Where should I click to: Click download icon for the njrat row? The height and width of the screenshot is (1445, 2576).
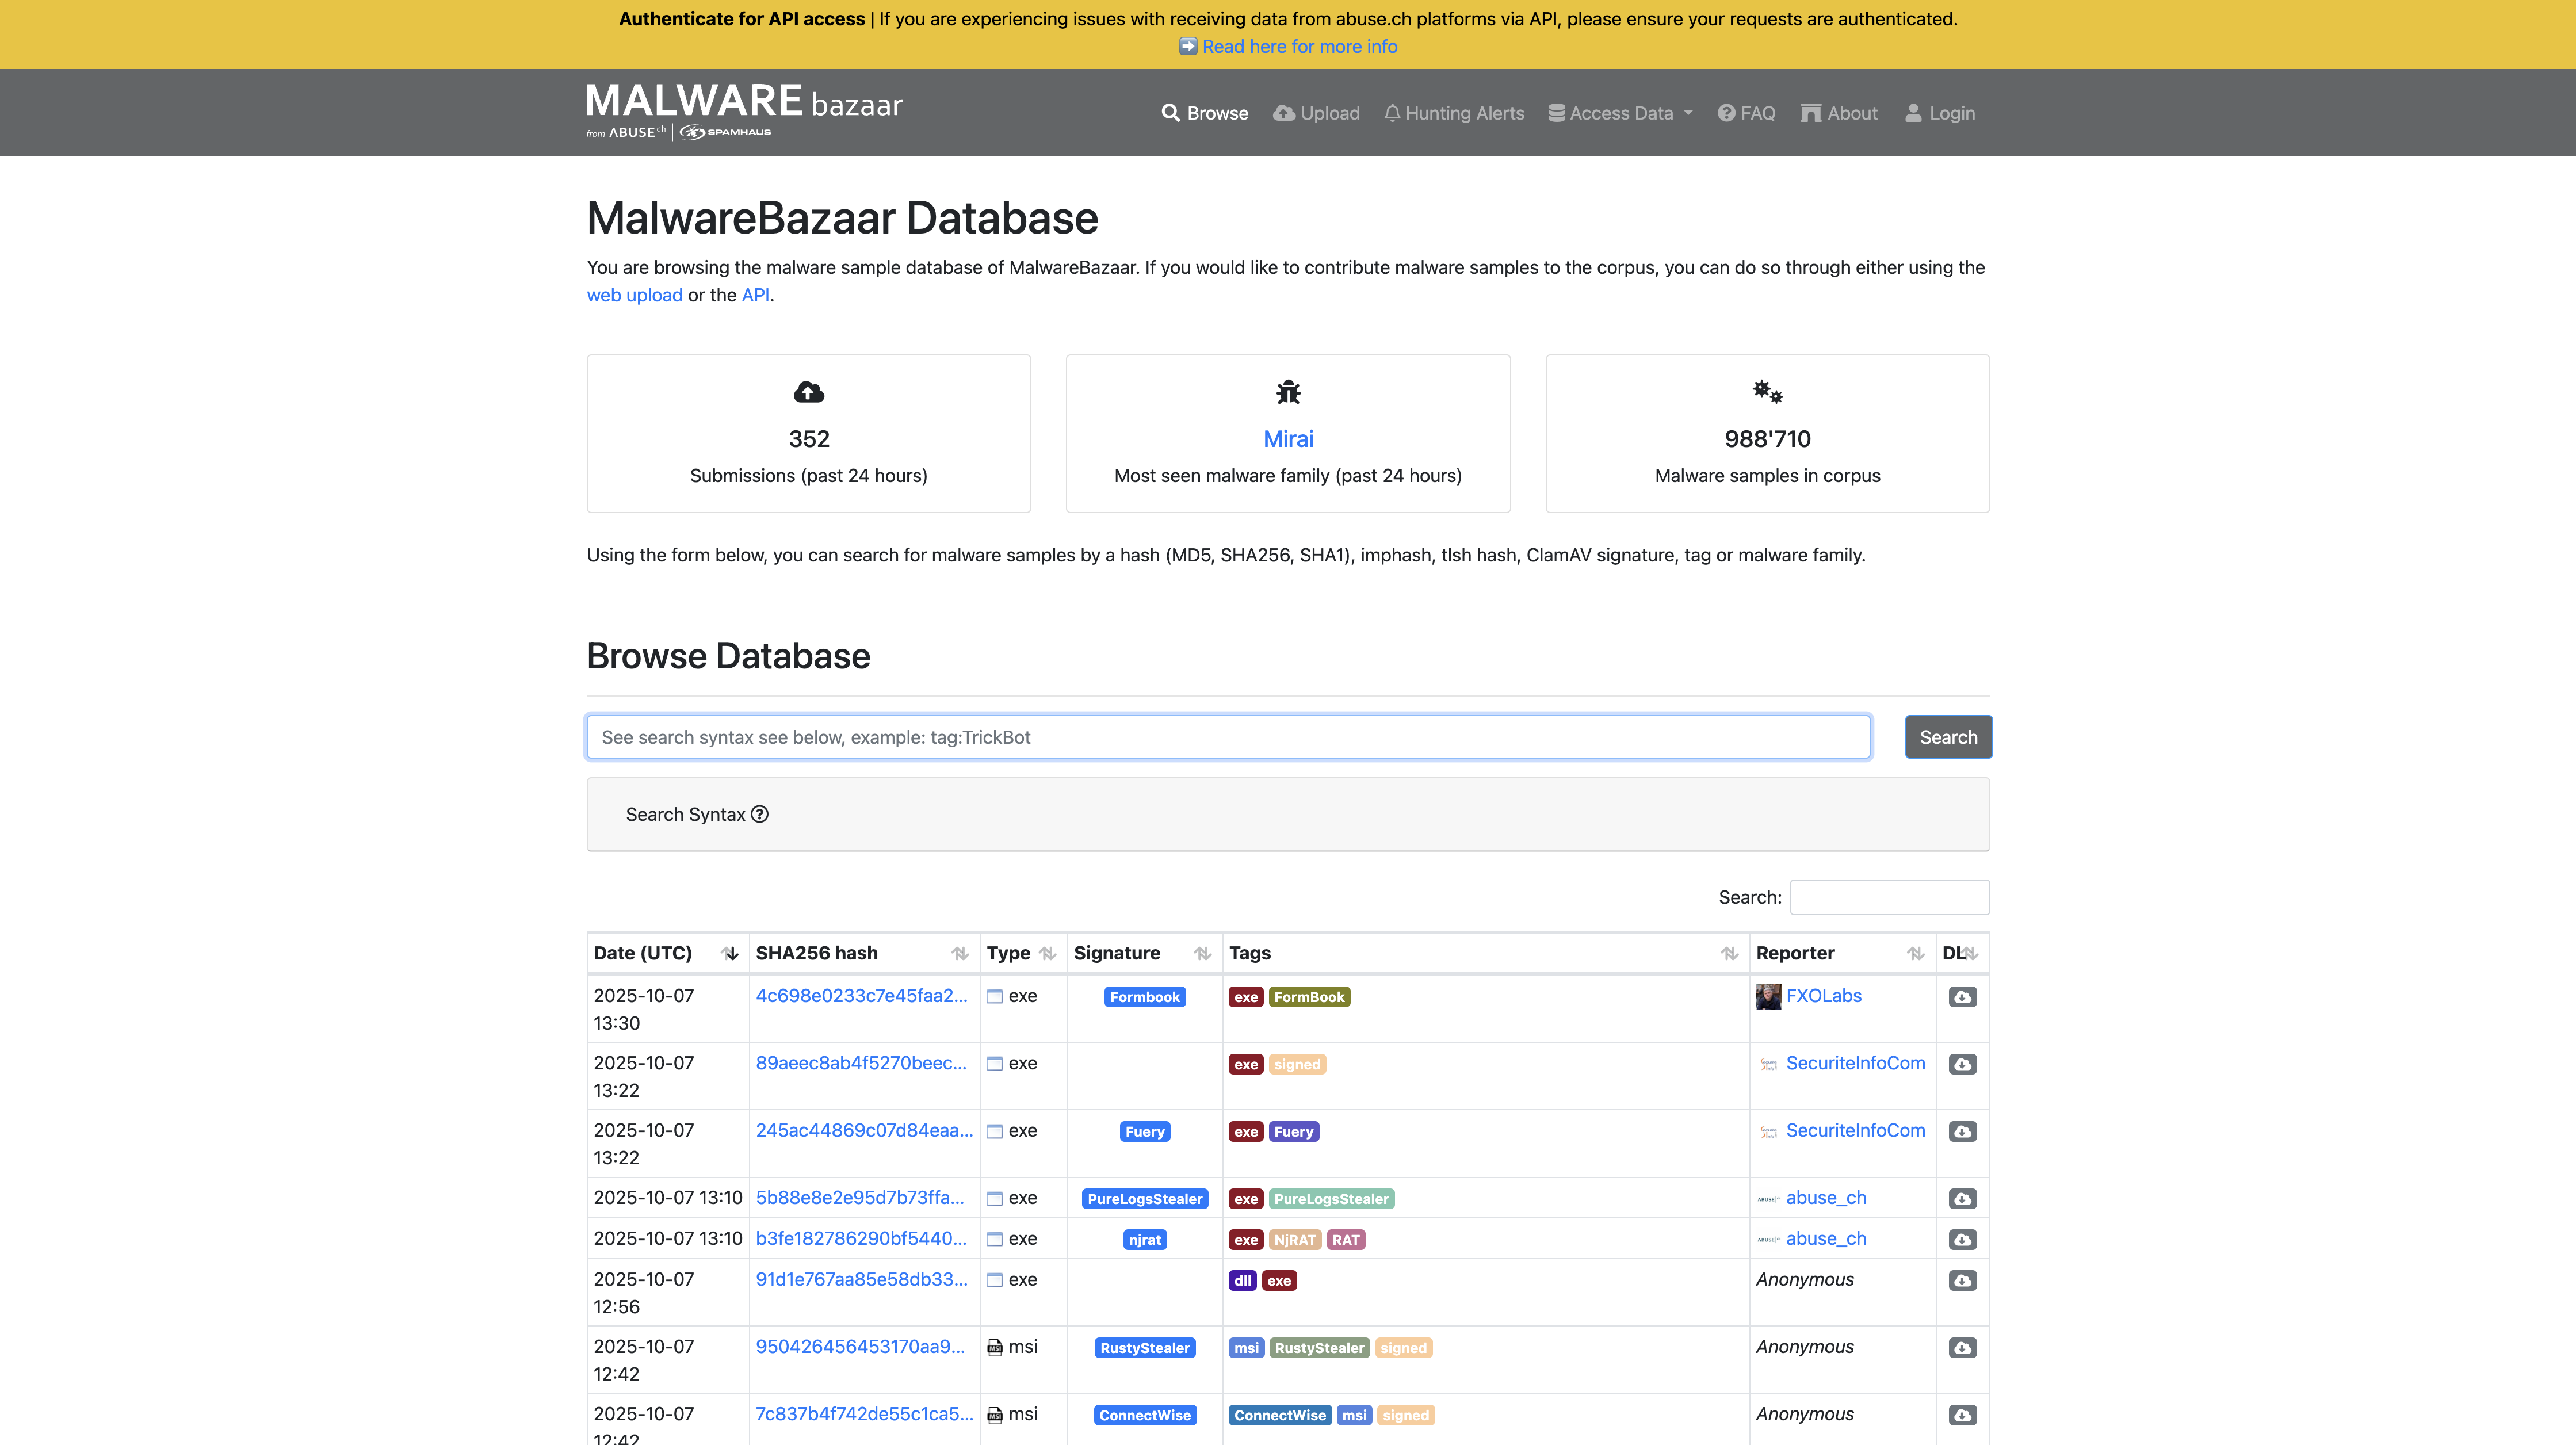(x=1962, y=1239)
